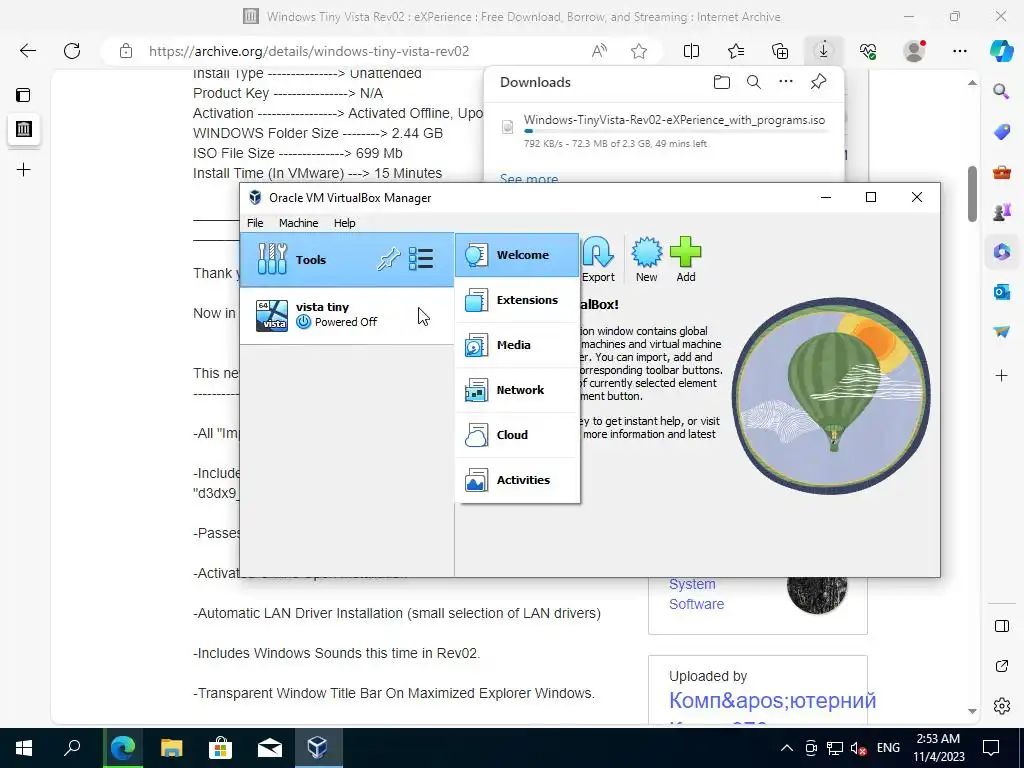Image resolution: width=1024 pixels, height=768 pixels.
Task: Click the New virtual machine button
Action: [x=647, y=260]
